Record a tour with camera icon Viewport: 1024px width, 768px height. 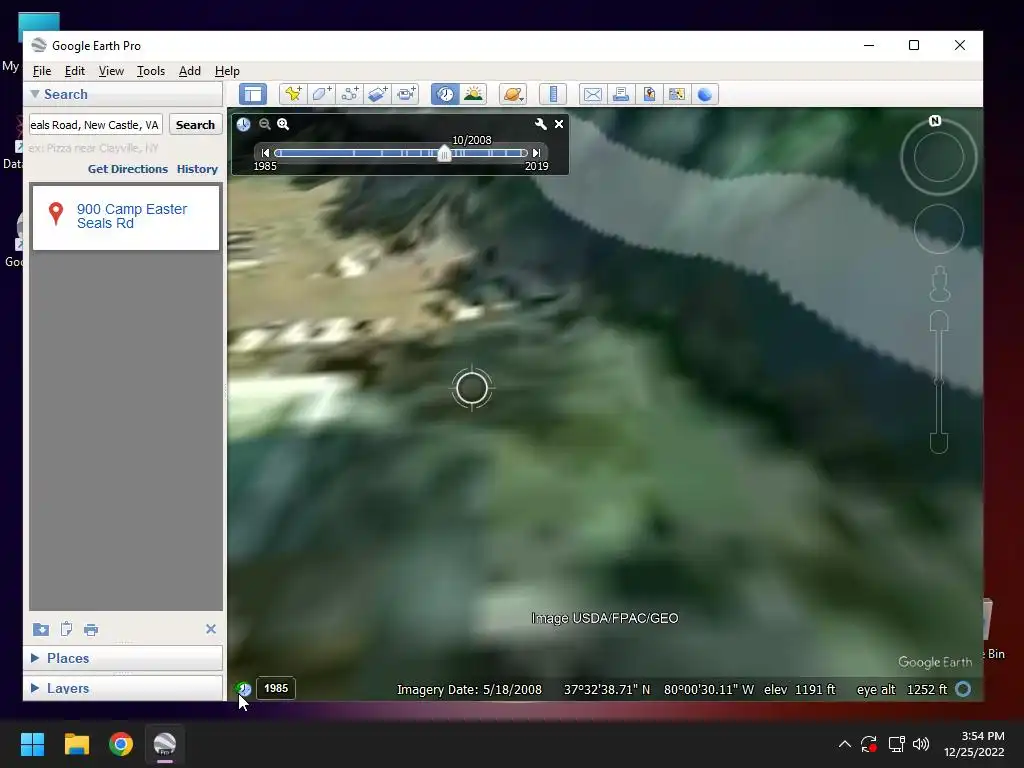click(406, 94)
